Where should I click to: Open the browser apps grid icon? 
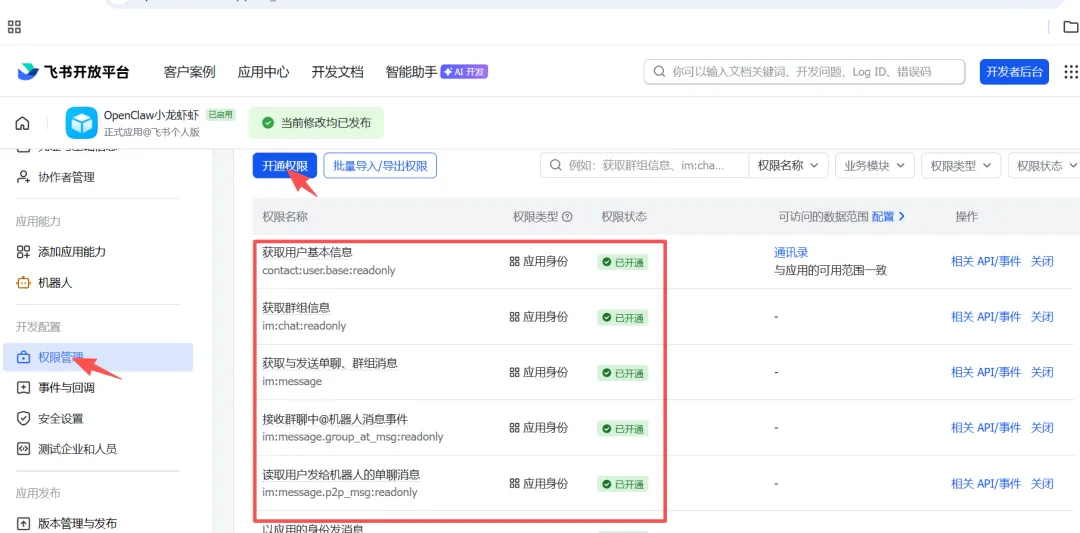pos(14,27)
